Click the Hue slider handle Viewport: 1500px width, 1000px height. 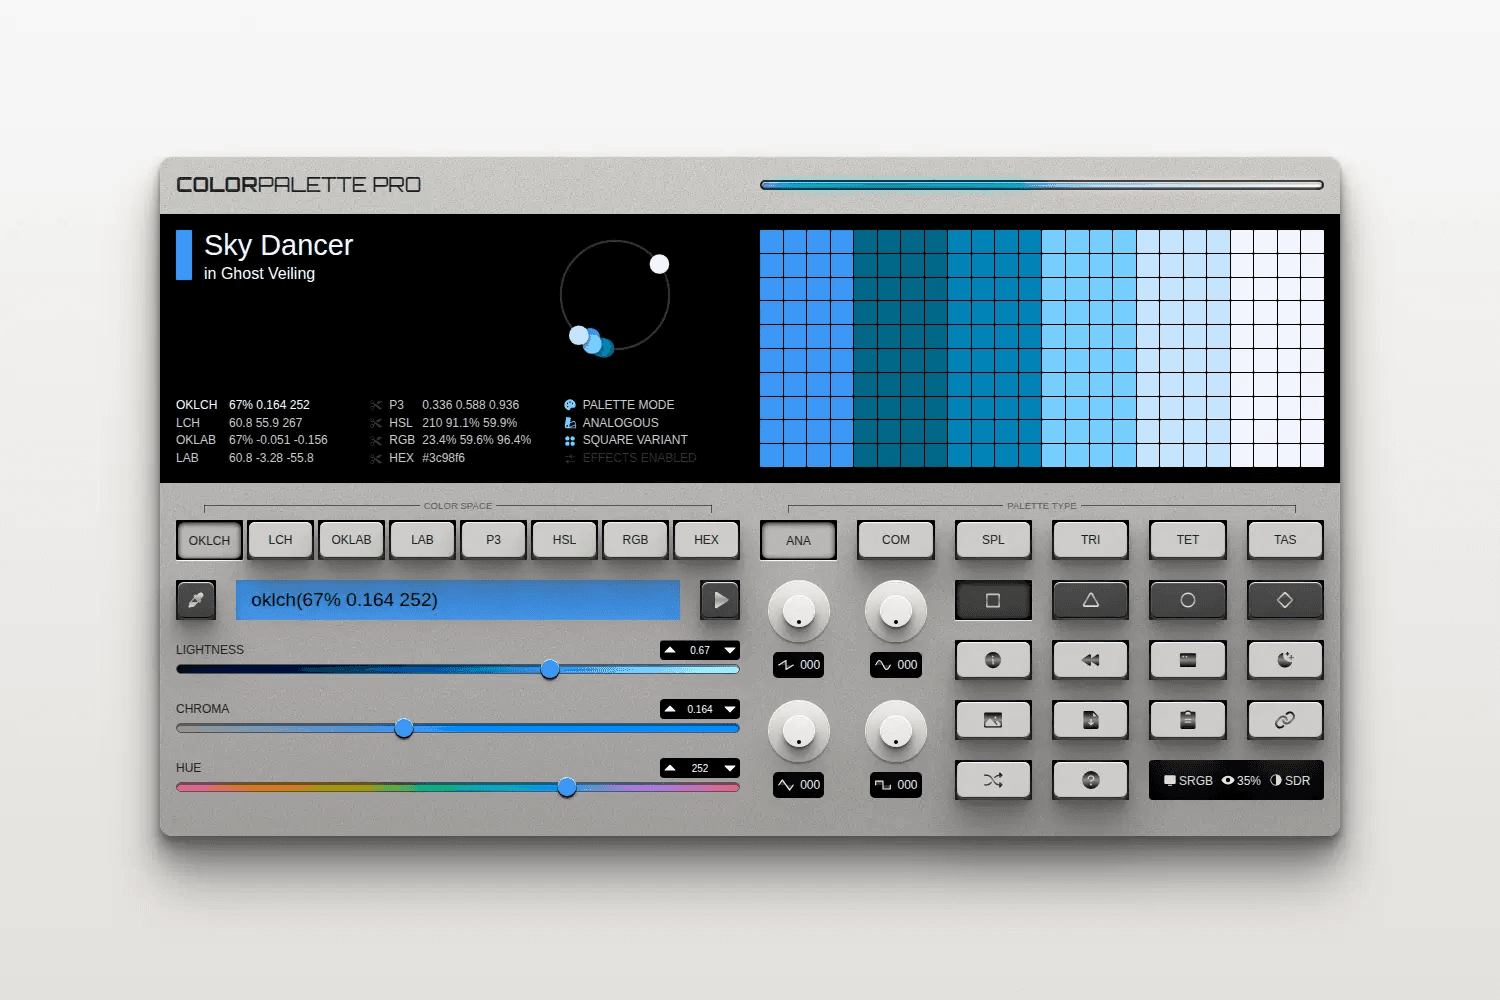coord(567,788)
